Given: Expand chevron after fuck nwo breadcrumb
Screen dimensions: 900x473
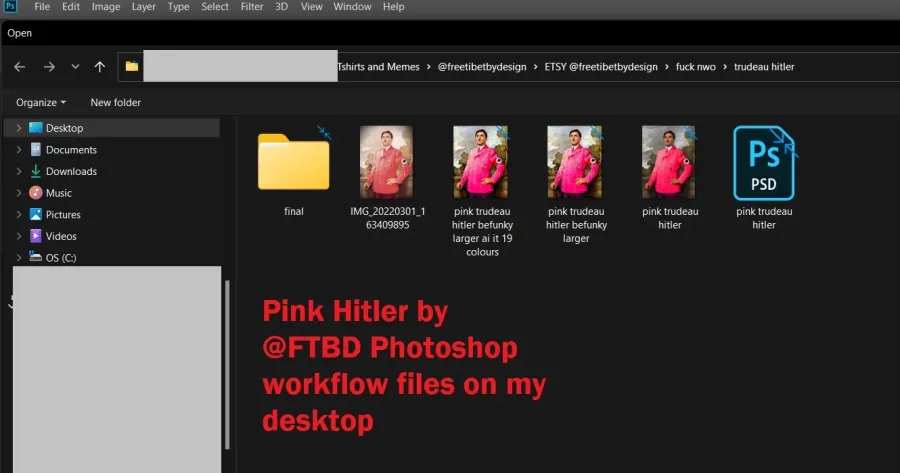Looking at the screenshot, I should coord(725,67).
